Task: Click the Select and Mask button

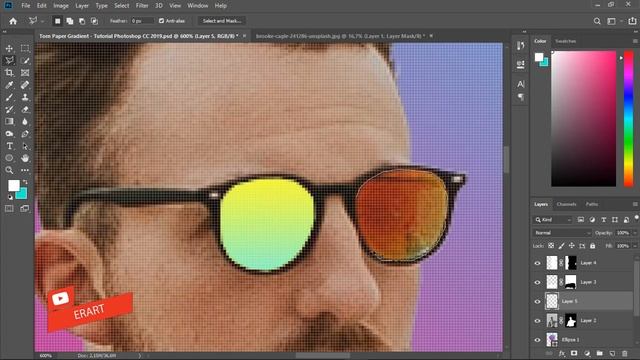Action: coord(222,21)
